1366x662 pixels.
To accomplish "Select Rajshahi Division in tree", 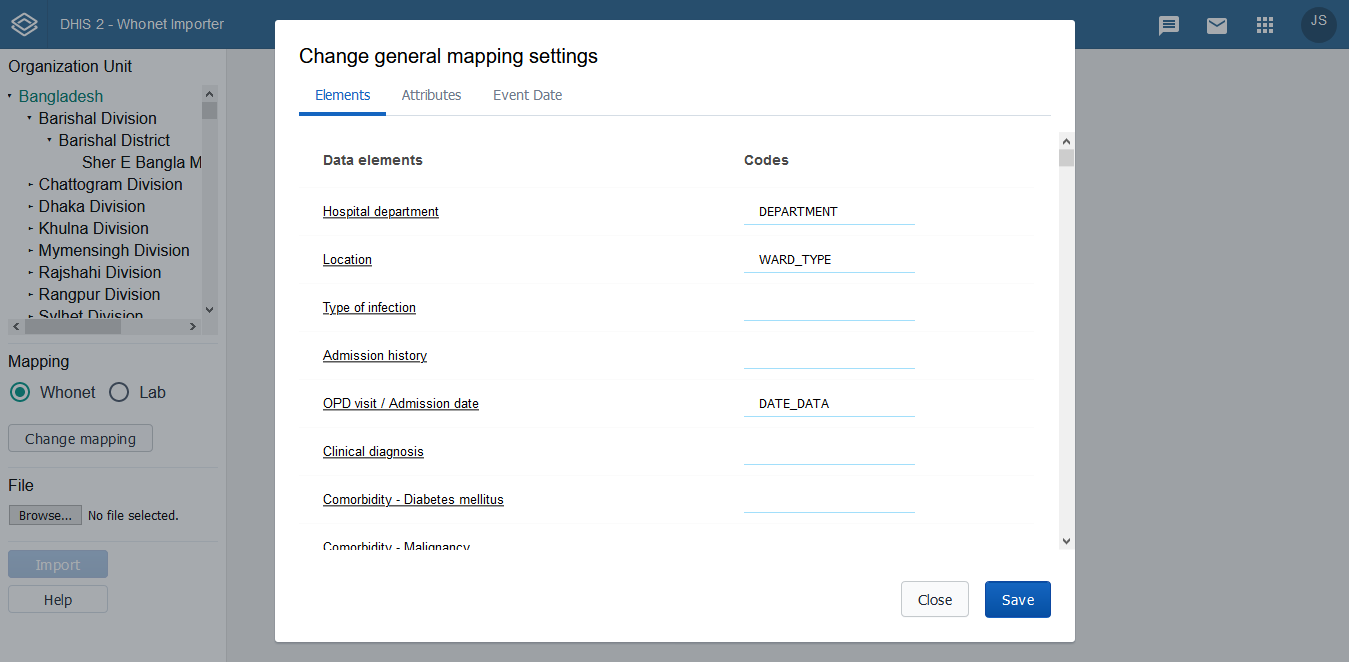I will tap(100, 273).
